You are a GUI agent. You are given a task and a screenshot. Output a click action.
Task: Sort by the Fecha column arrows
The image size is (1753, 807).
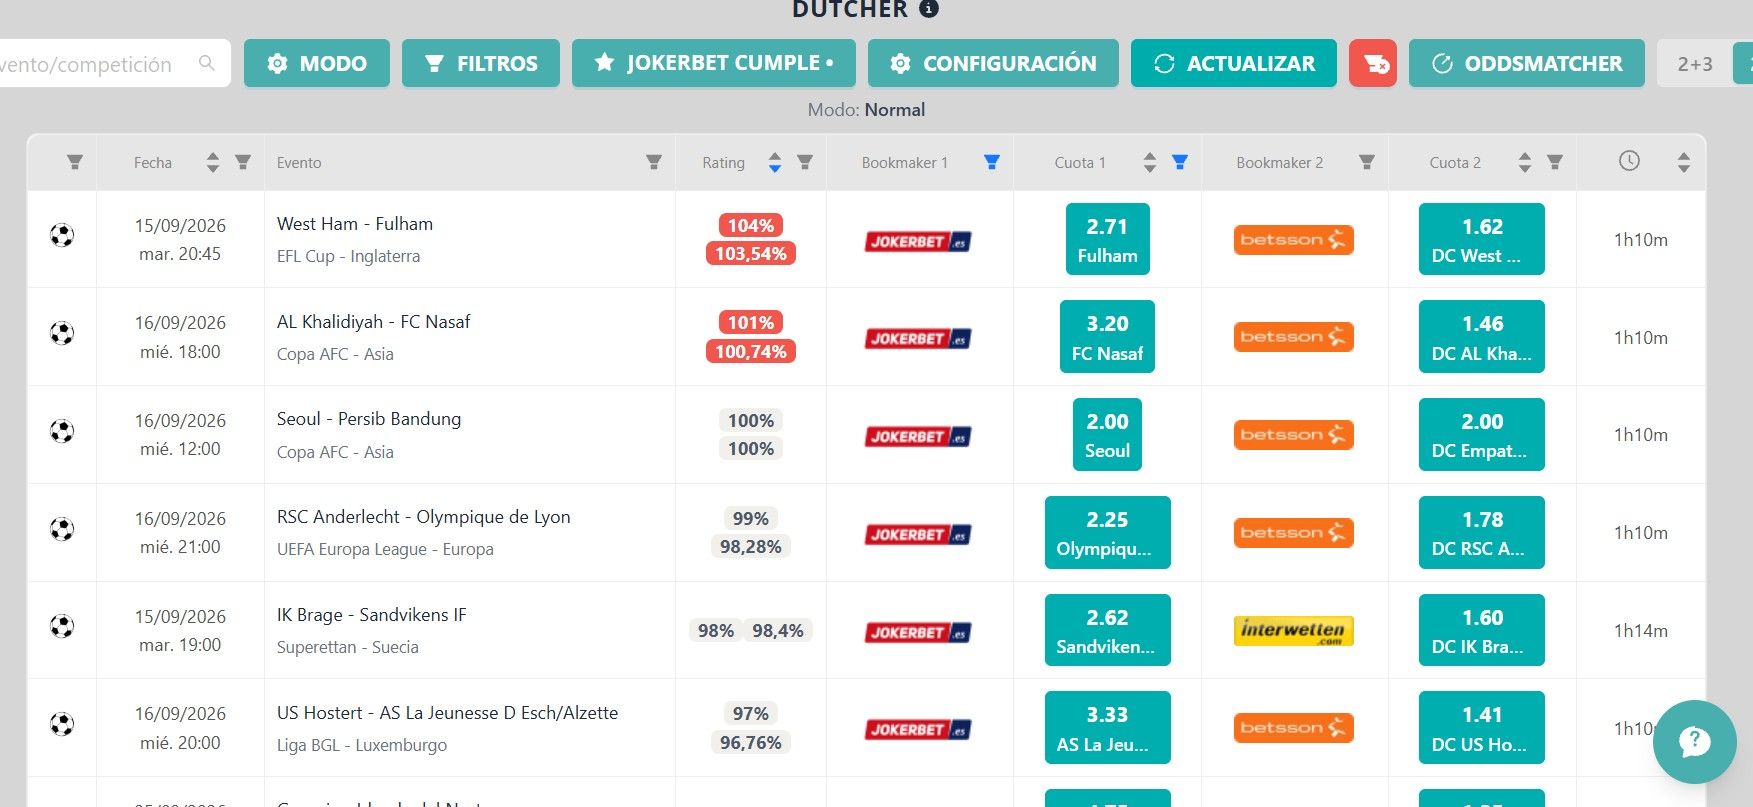pyautogui.click(x=212, y=162)
